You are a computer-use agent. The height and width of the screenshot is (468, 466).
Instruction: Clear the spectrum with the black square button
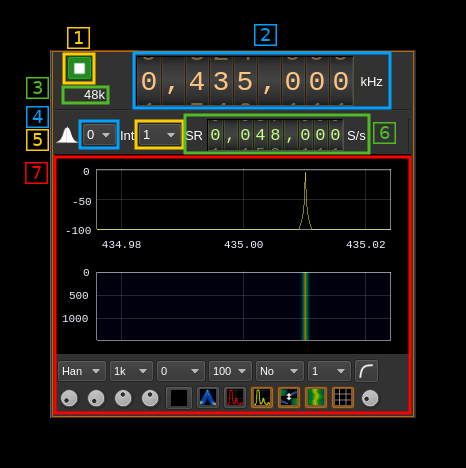click(179, 398)
